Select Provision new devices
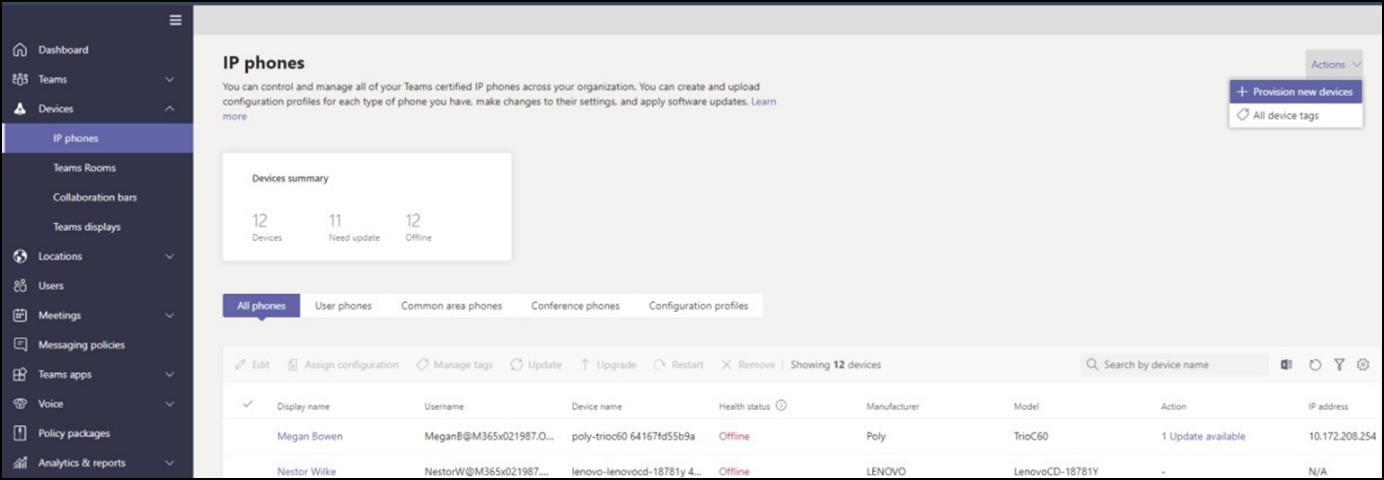Image resolution: width=1384 pixels, height=480 pixels. 1295,92
